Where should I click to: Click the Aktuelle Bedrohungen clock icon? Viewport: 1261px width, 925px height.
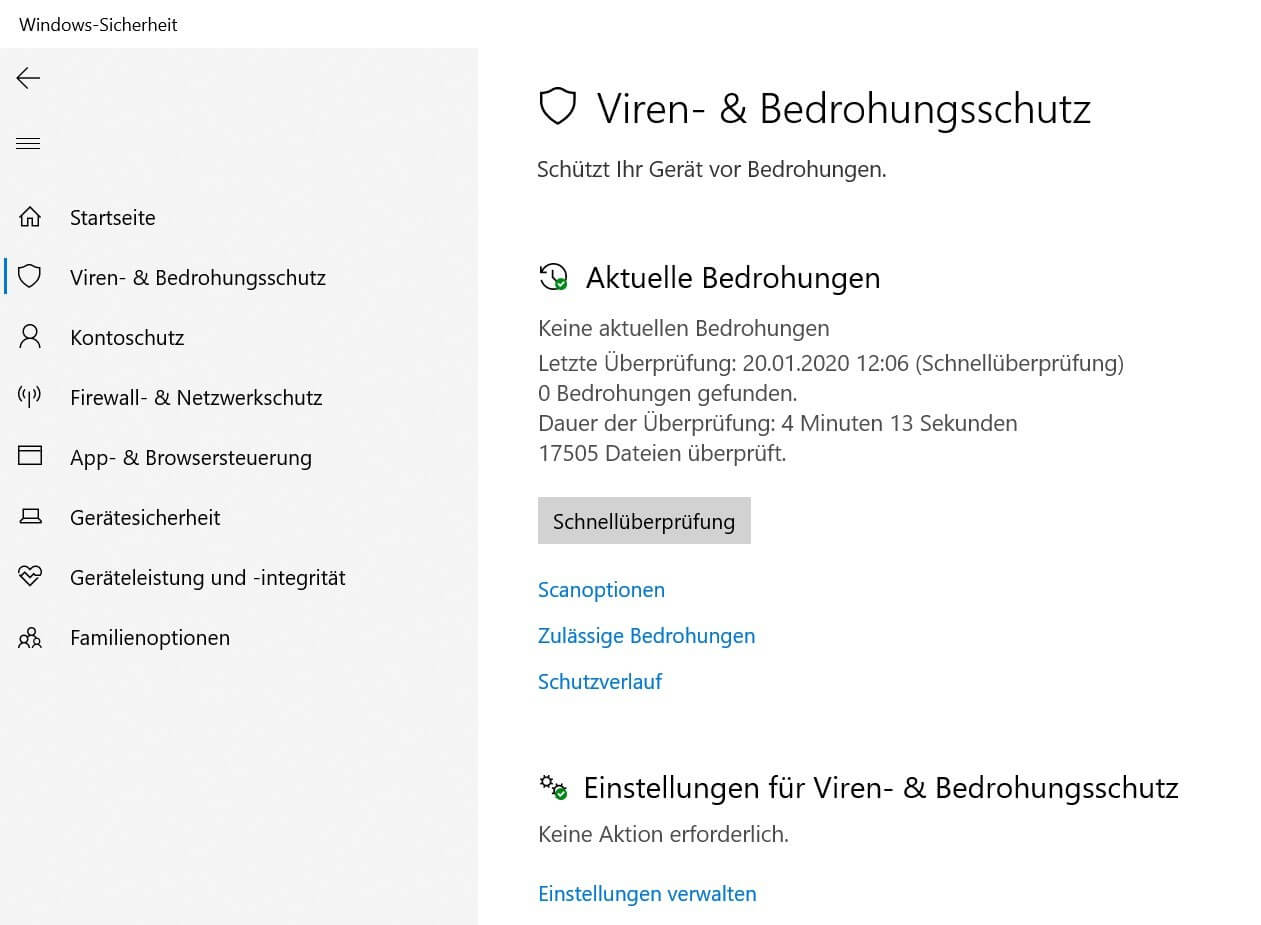(x=553, y=277)
